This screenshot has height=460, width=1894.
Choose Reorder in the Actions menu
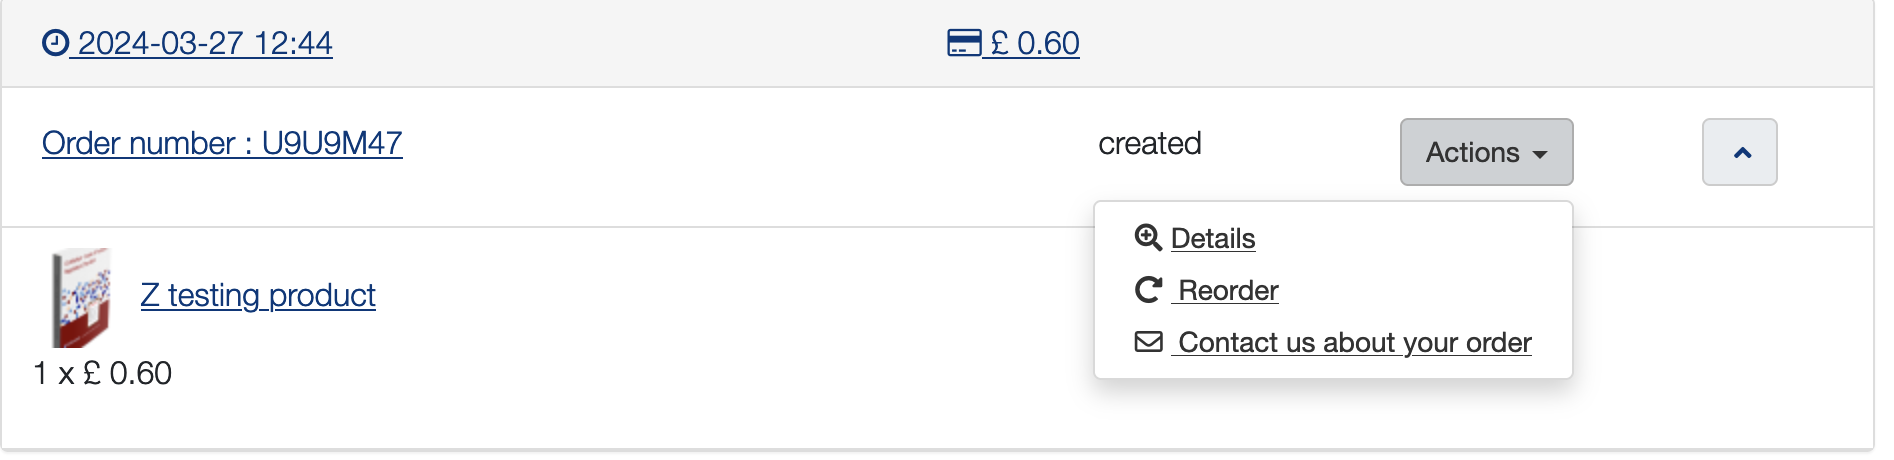(1228, 290)
